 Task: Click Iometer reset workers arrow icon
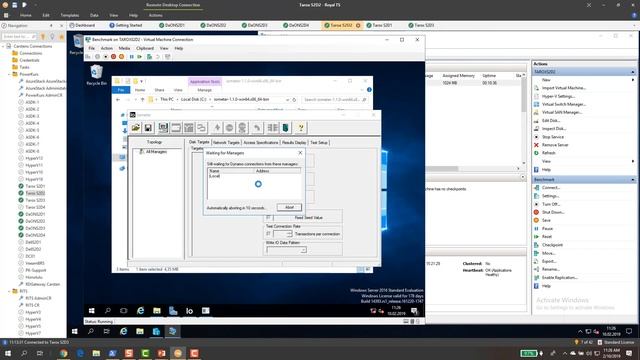257,128
